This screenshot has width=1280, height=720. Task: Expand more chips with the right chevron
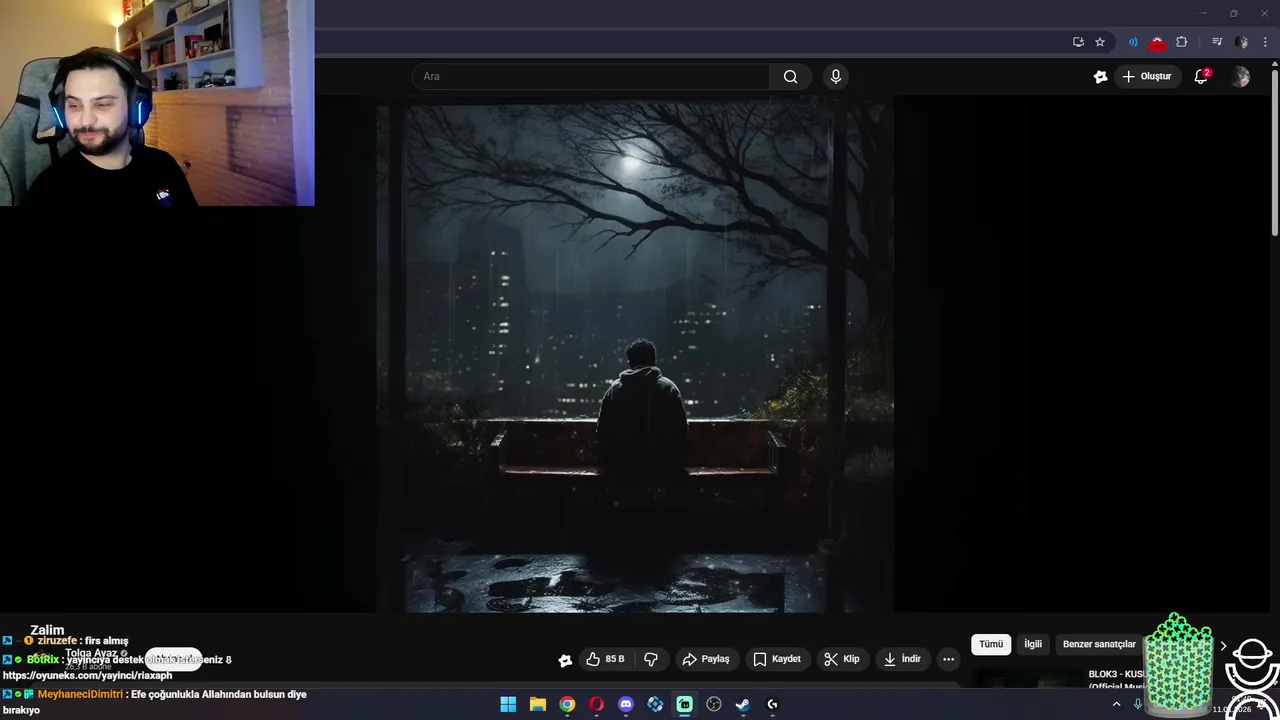click(1223, 646)
